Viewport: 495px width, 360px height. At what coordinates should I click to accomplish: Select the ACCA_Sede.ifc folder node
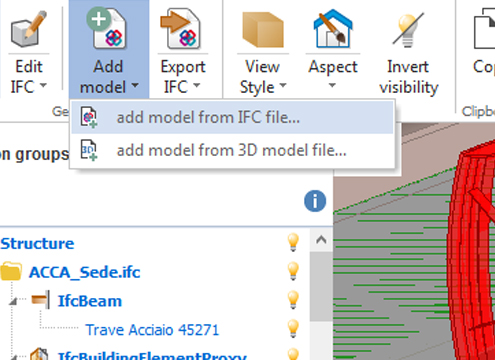tap(84, 272)
